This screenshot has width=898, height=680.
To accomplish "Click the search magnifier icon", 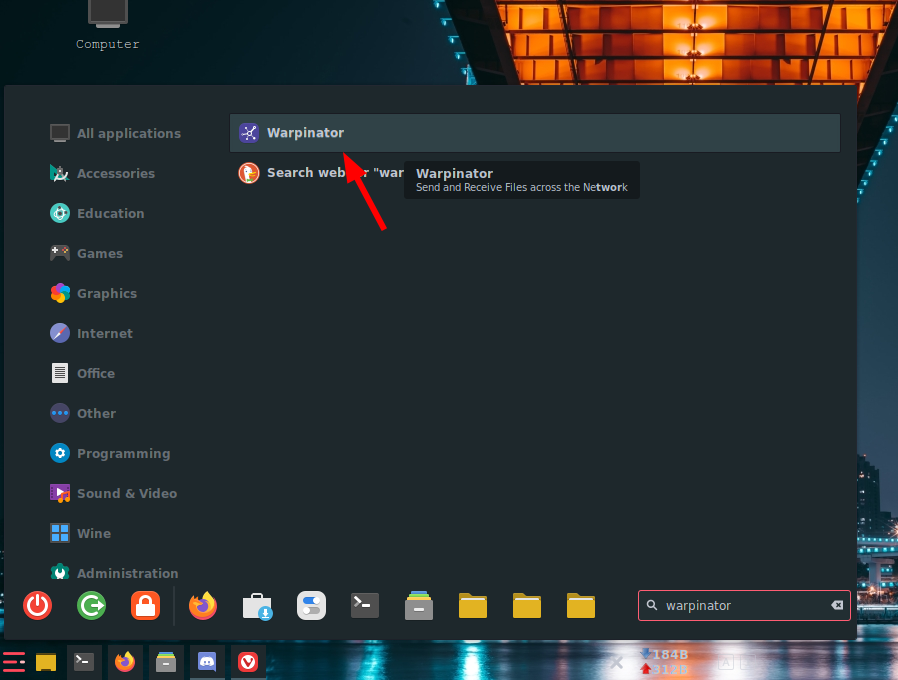I will click(x=652, y=605).
